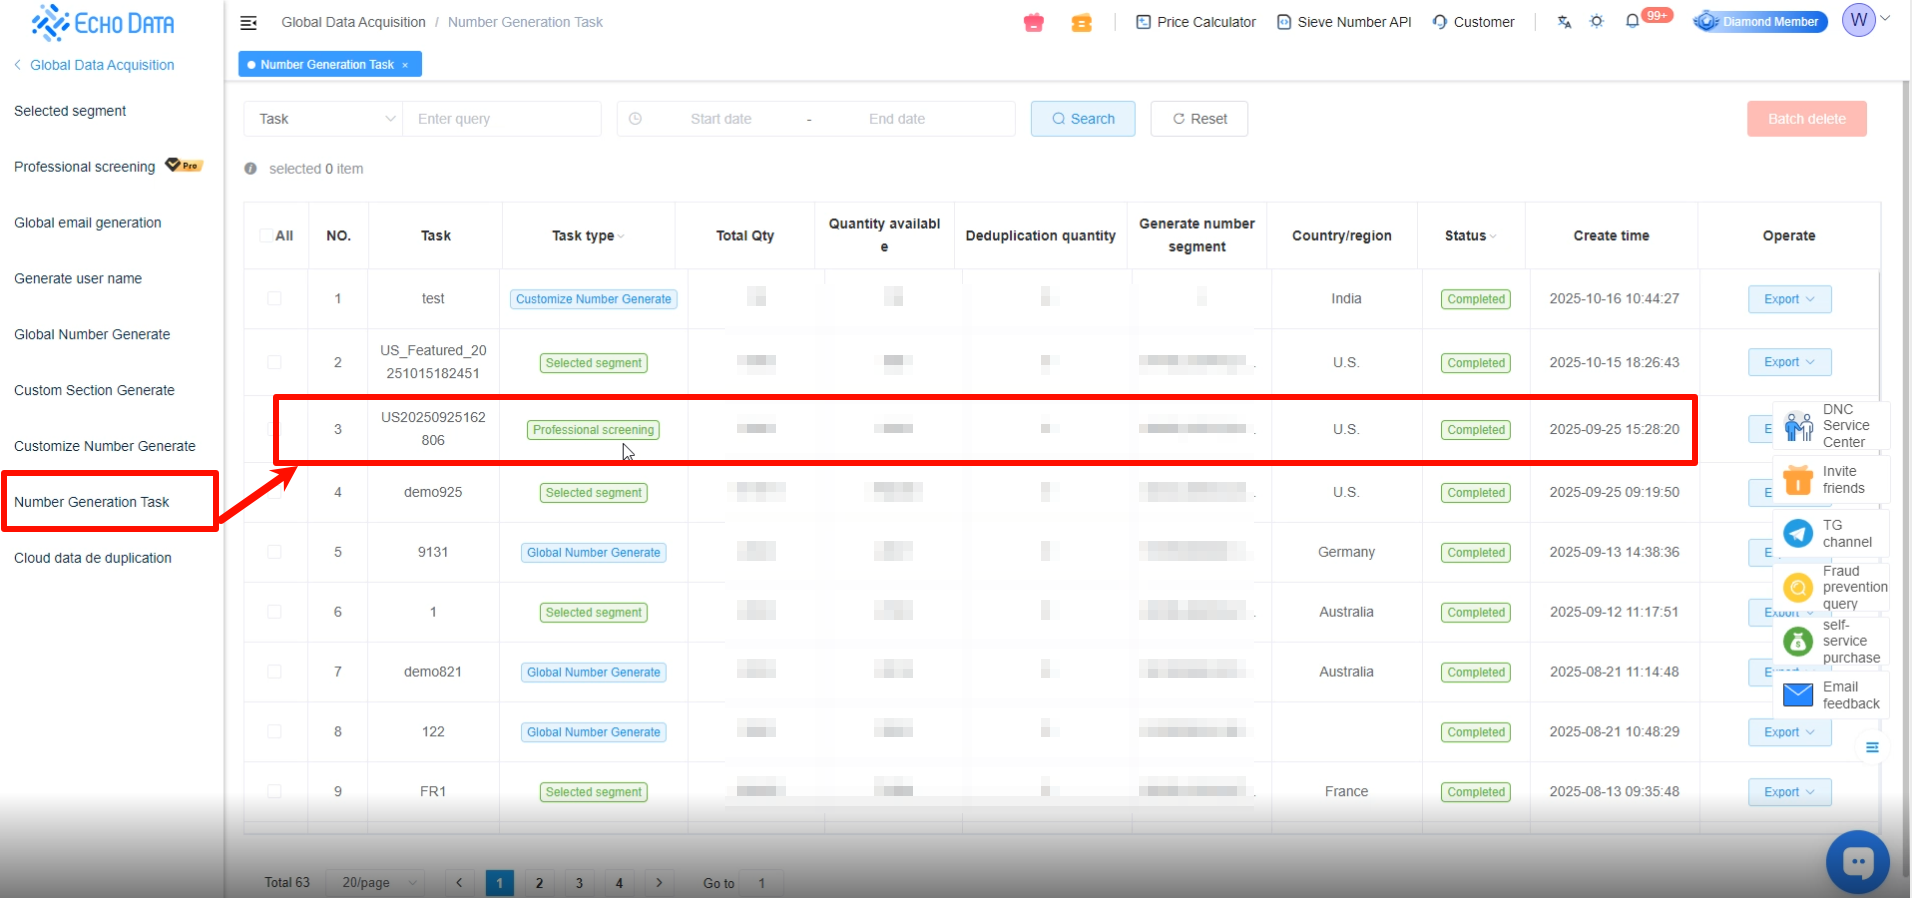This screenshot has height=898, width=1912.
Task: Open Global Number Generate in the sidebar
Action: [92, 334]
